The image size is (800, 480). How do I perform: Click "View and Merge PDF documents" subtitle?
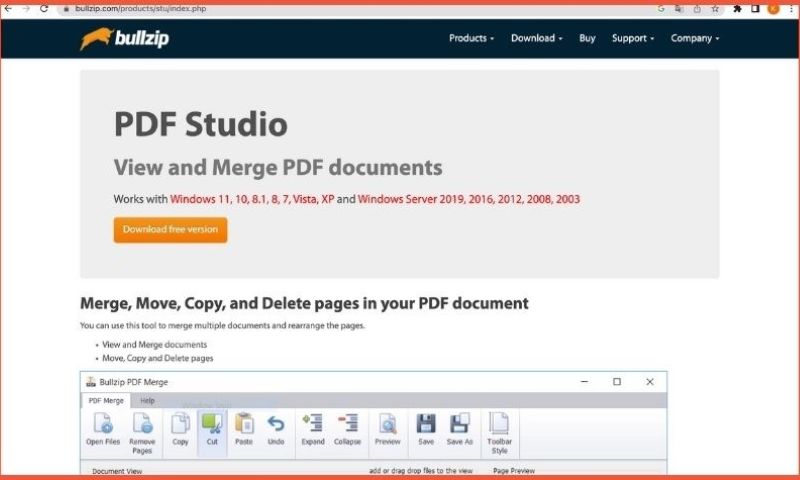[278, 167]
